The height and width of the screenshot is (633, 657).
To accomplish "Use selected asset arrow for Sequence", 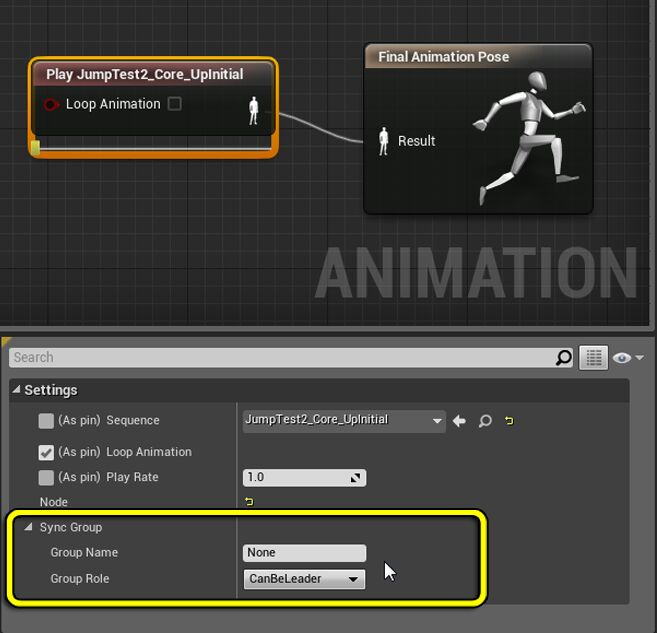I will 459,421.
